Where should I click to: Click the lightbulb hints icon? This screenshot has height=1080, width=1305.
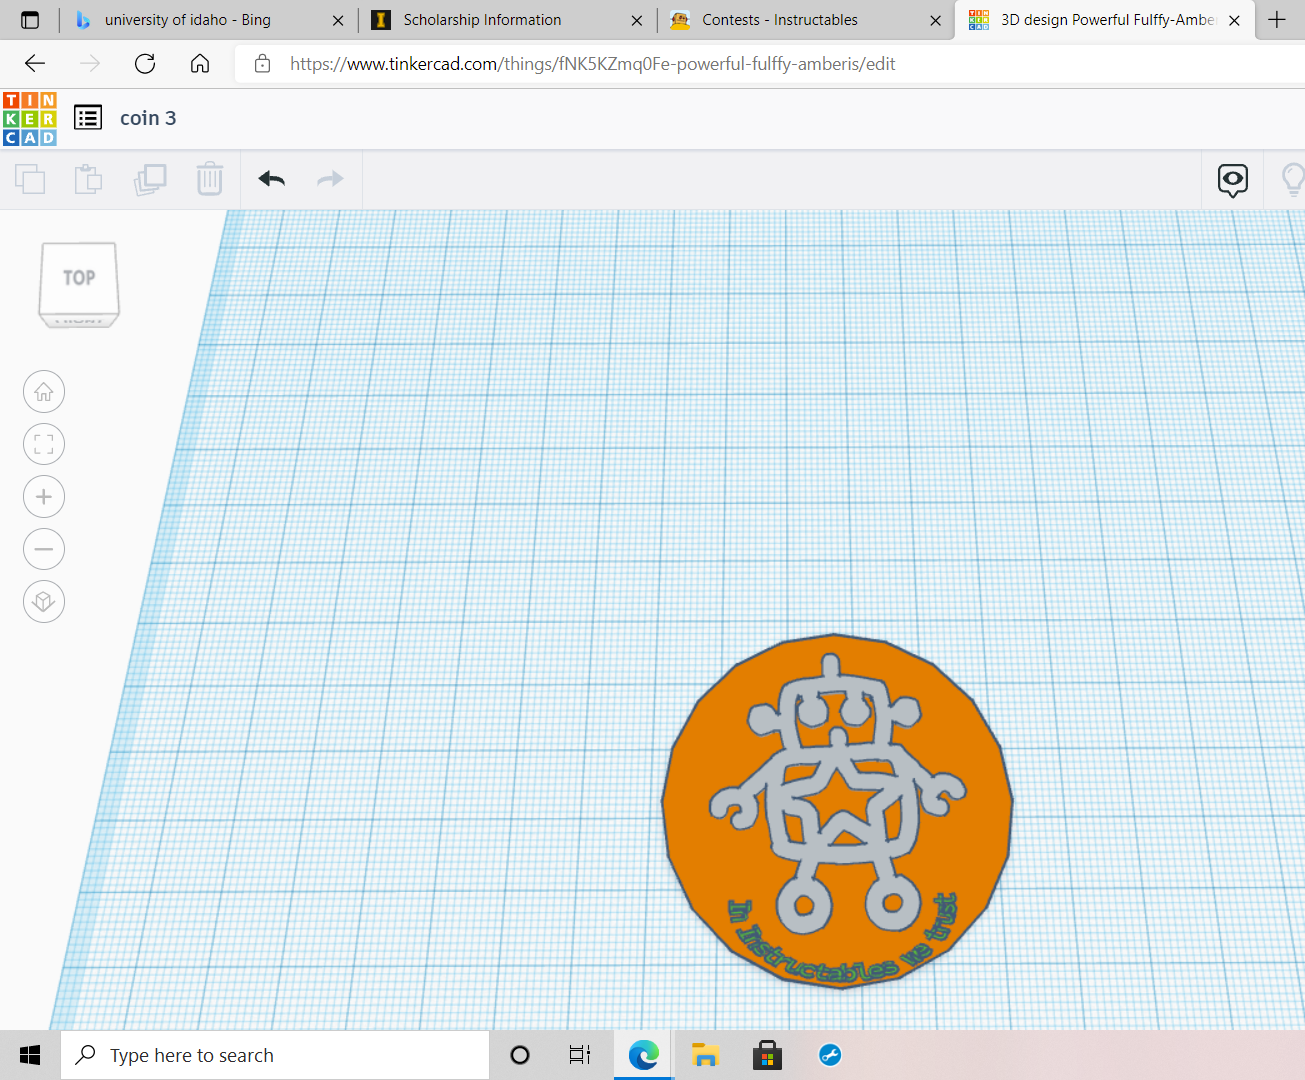(x=1294, y=180)
